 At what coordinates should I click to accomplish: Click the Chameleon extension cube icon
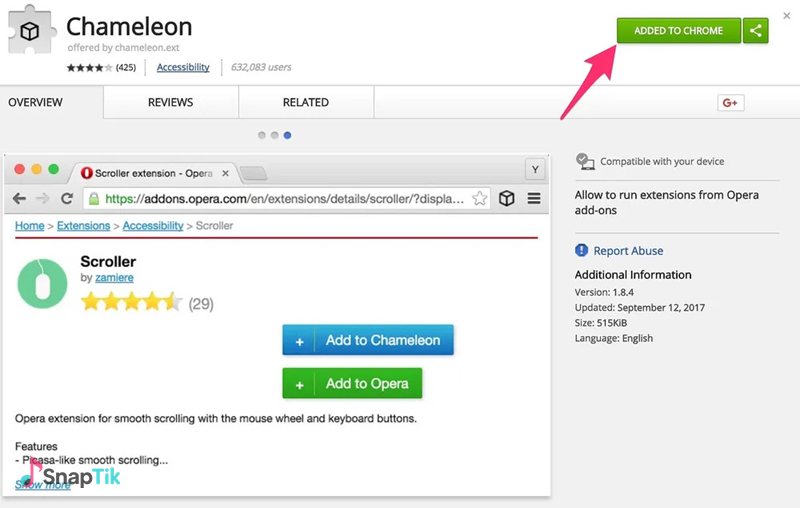[32, 32]
